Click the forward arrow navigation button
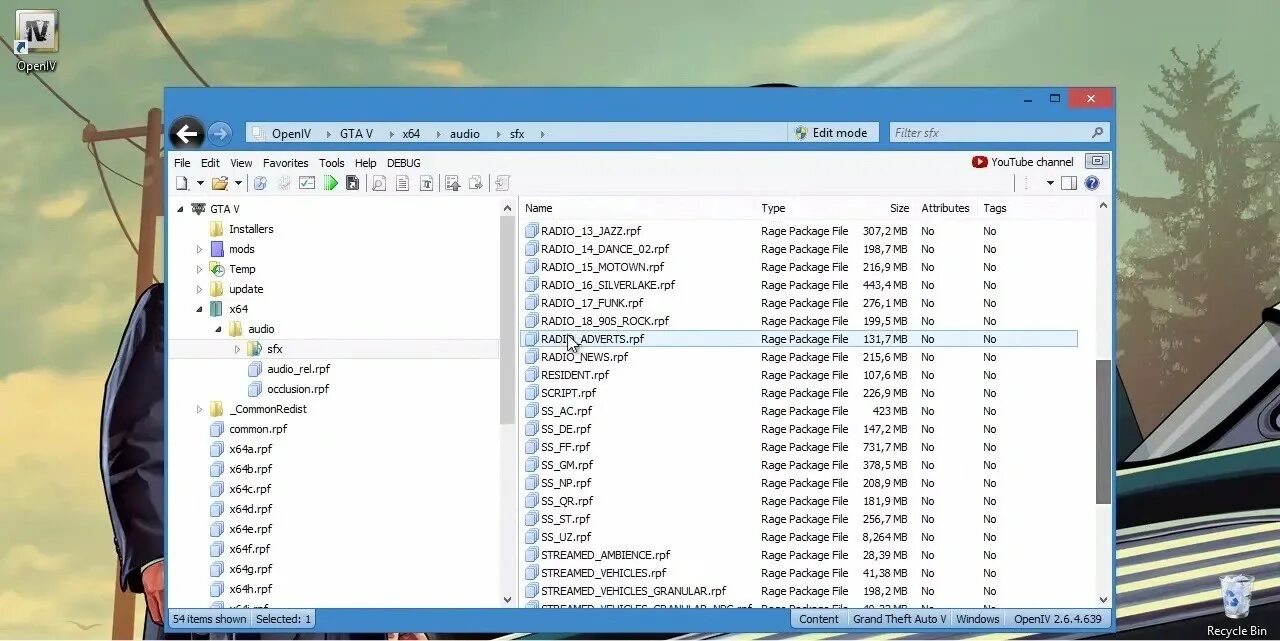 (220, 133)
